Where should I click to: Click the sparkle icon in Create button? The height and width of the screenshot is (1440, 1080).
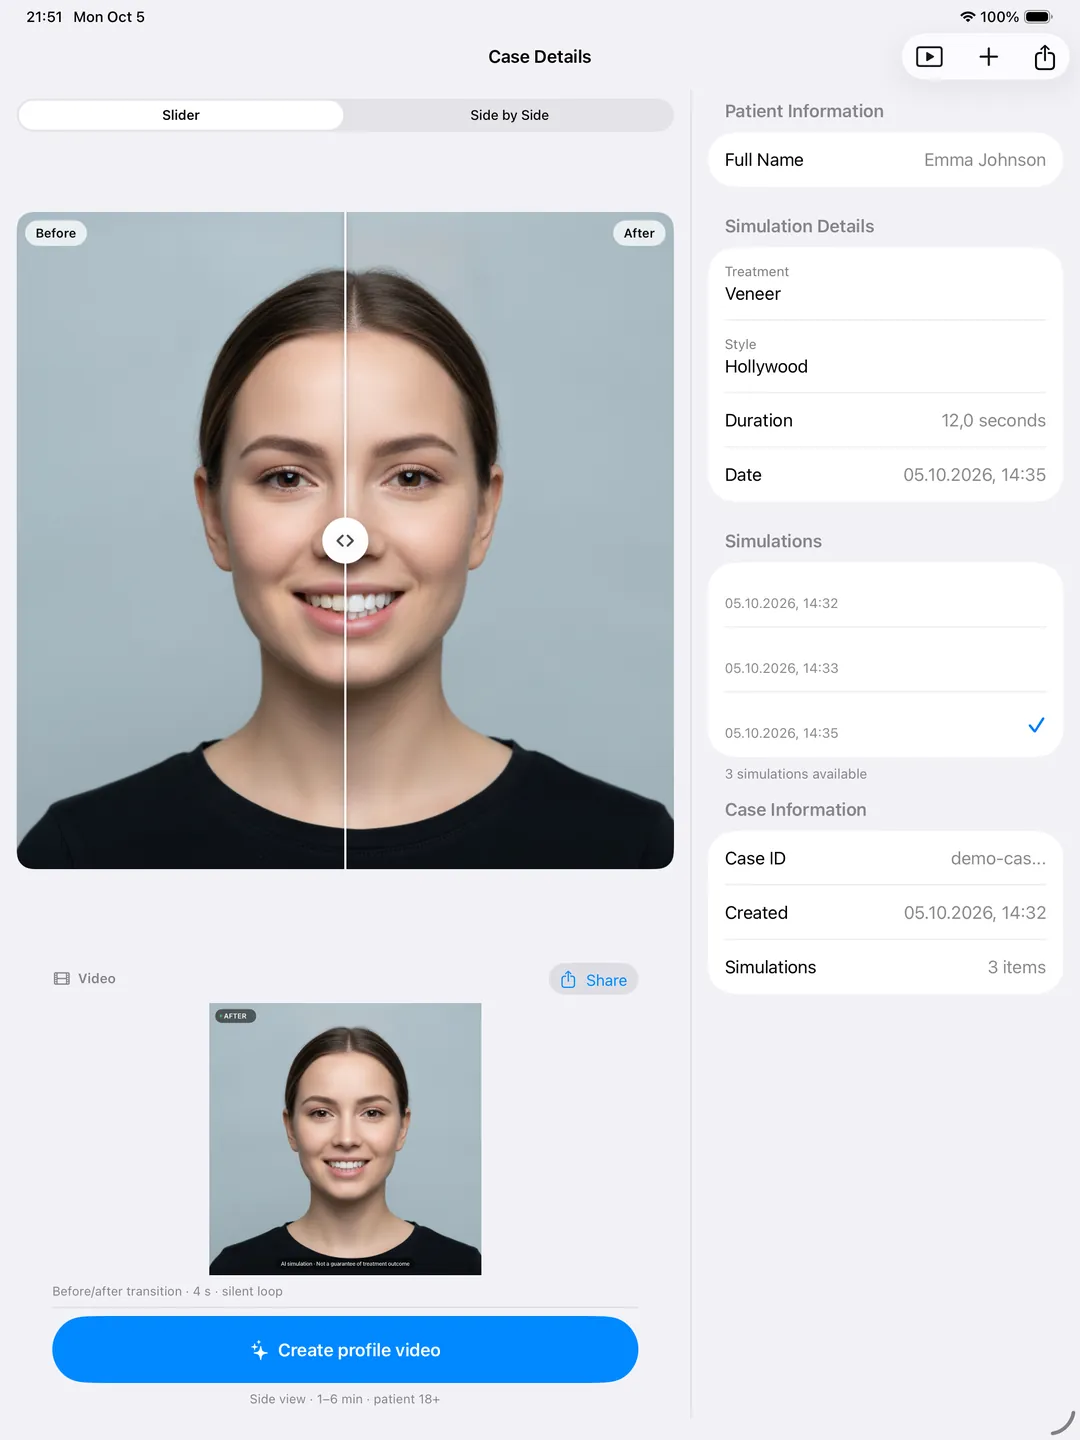coord(259,1350)
